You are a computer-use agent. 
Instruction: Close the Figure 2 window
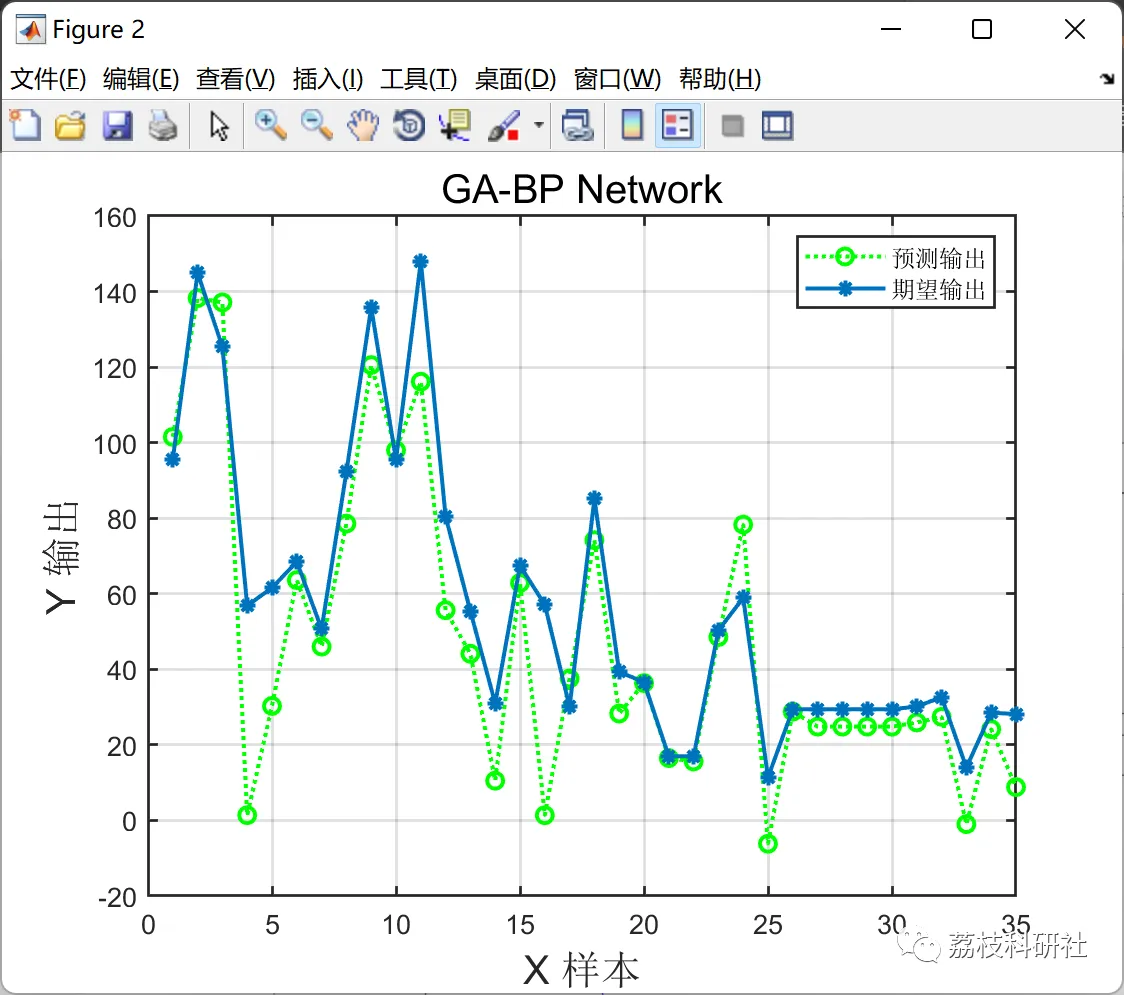(x=1075, y=29)
